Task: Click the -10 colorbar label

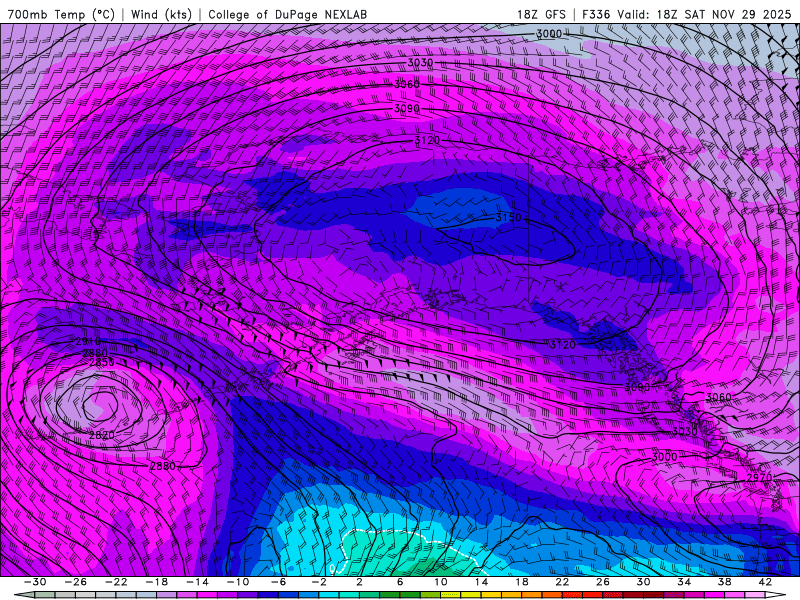Action: [x=238, y=582]
